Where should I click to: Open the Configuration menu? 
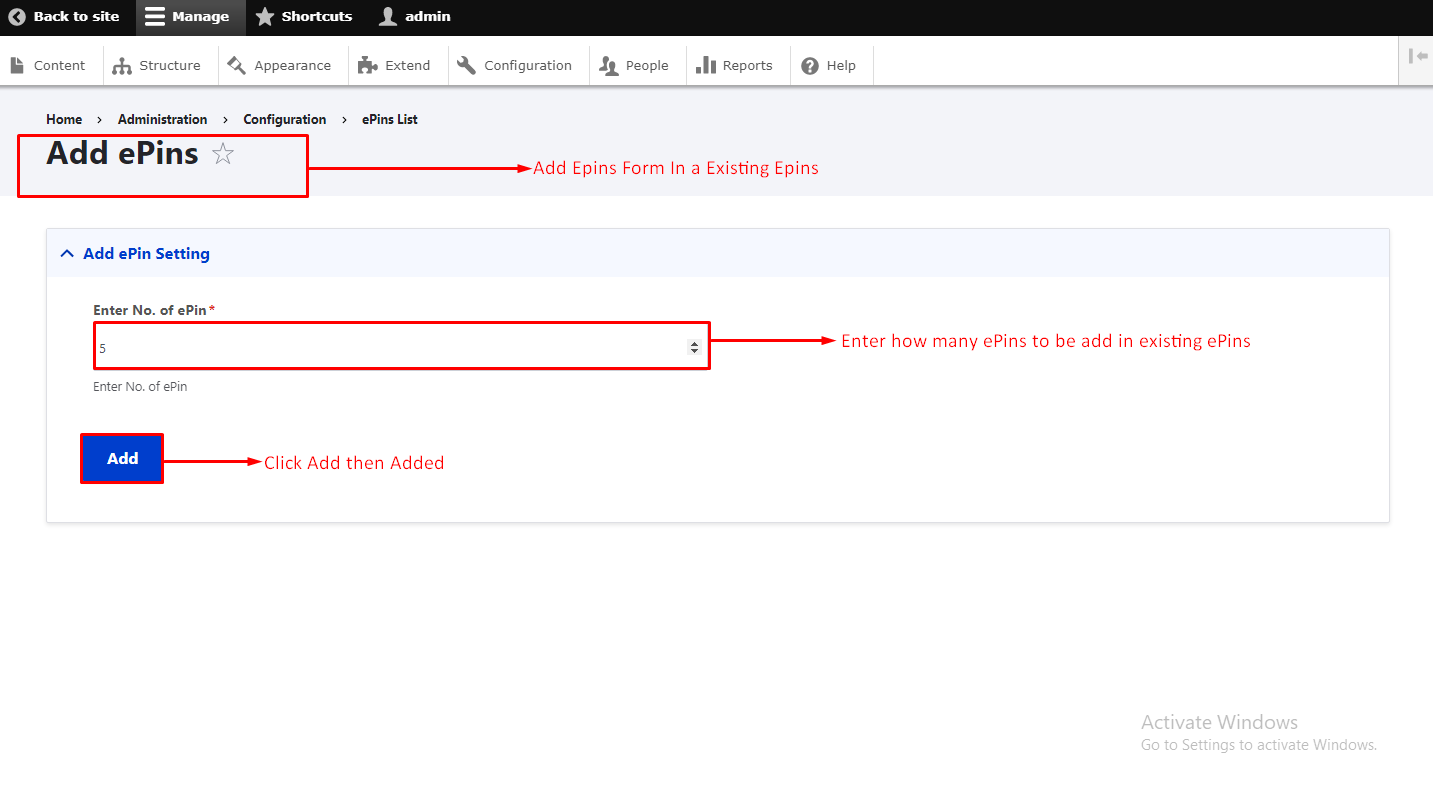tap(515, 66)
